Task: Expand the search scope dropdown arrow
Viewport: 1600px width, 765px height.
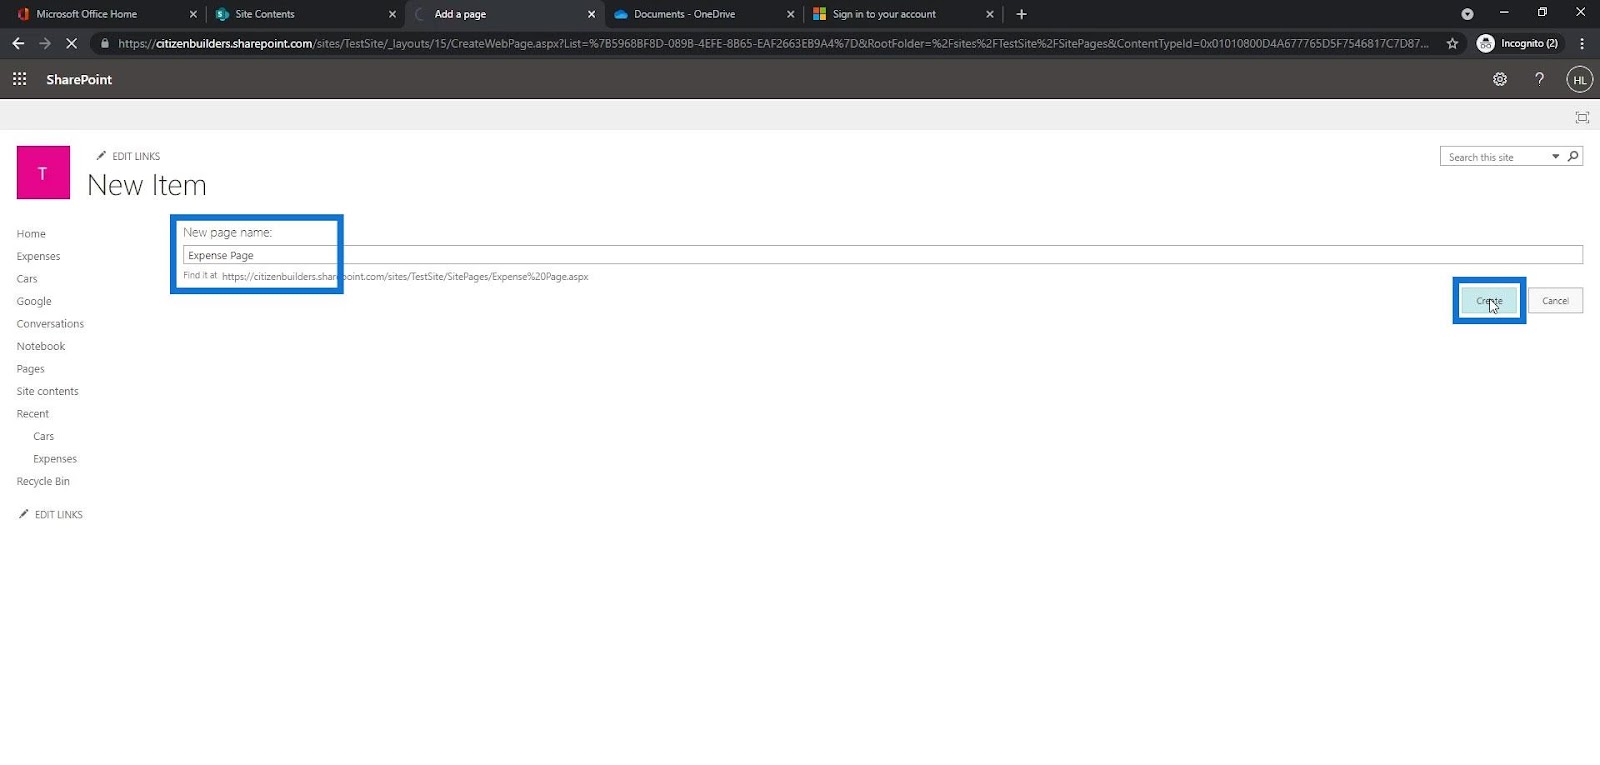Action: (x=1555, y=156)
